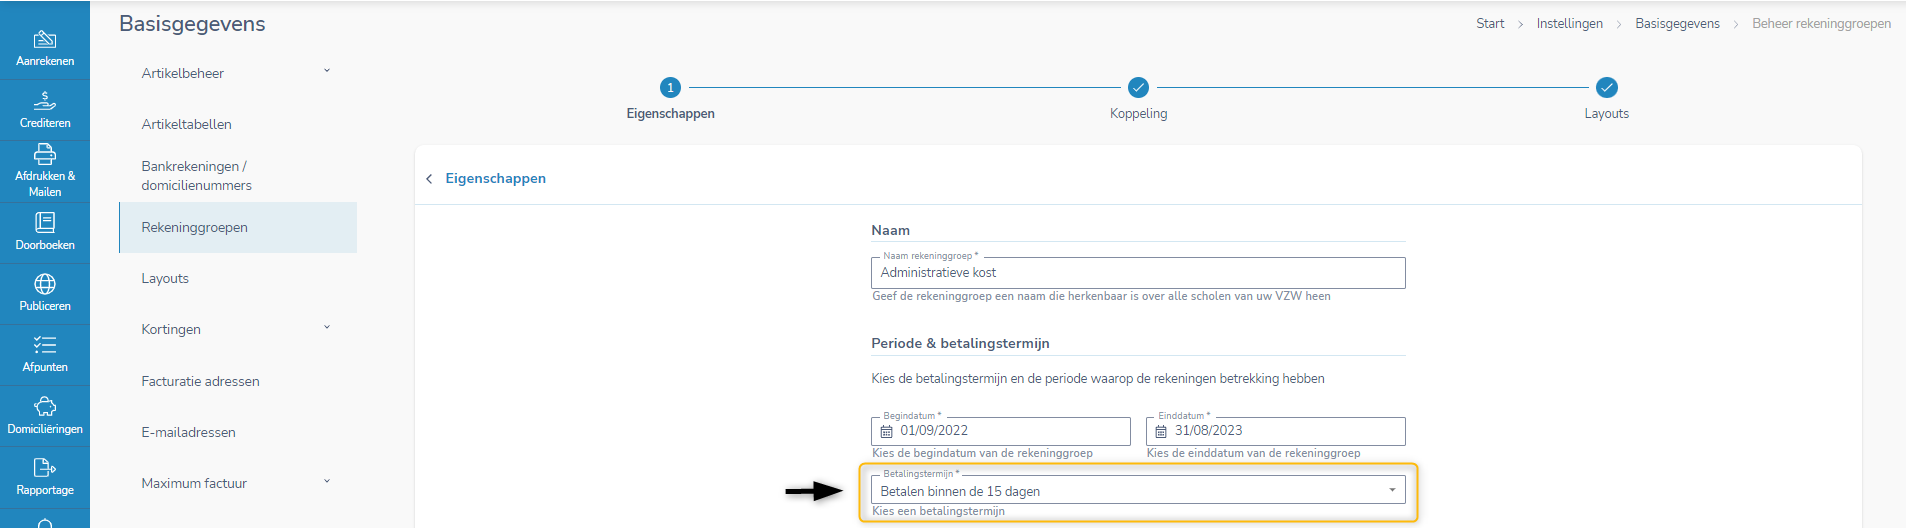Open Afdrukken & Mailen printer icon
Image resolution: width=1906 pixels, height=528 pixels.
point(45,155)
